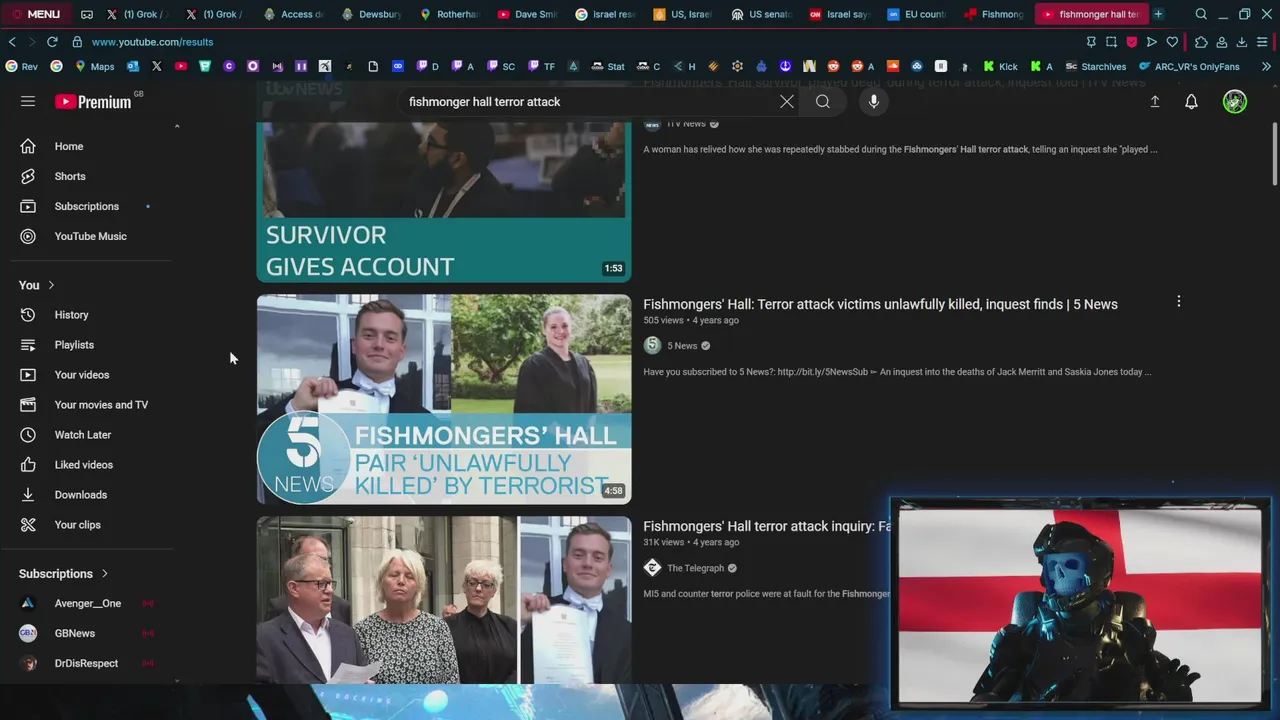Open the Kick bookmark
Screen dimensions: 1280x720
(x=1000, y=66)
